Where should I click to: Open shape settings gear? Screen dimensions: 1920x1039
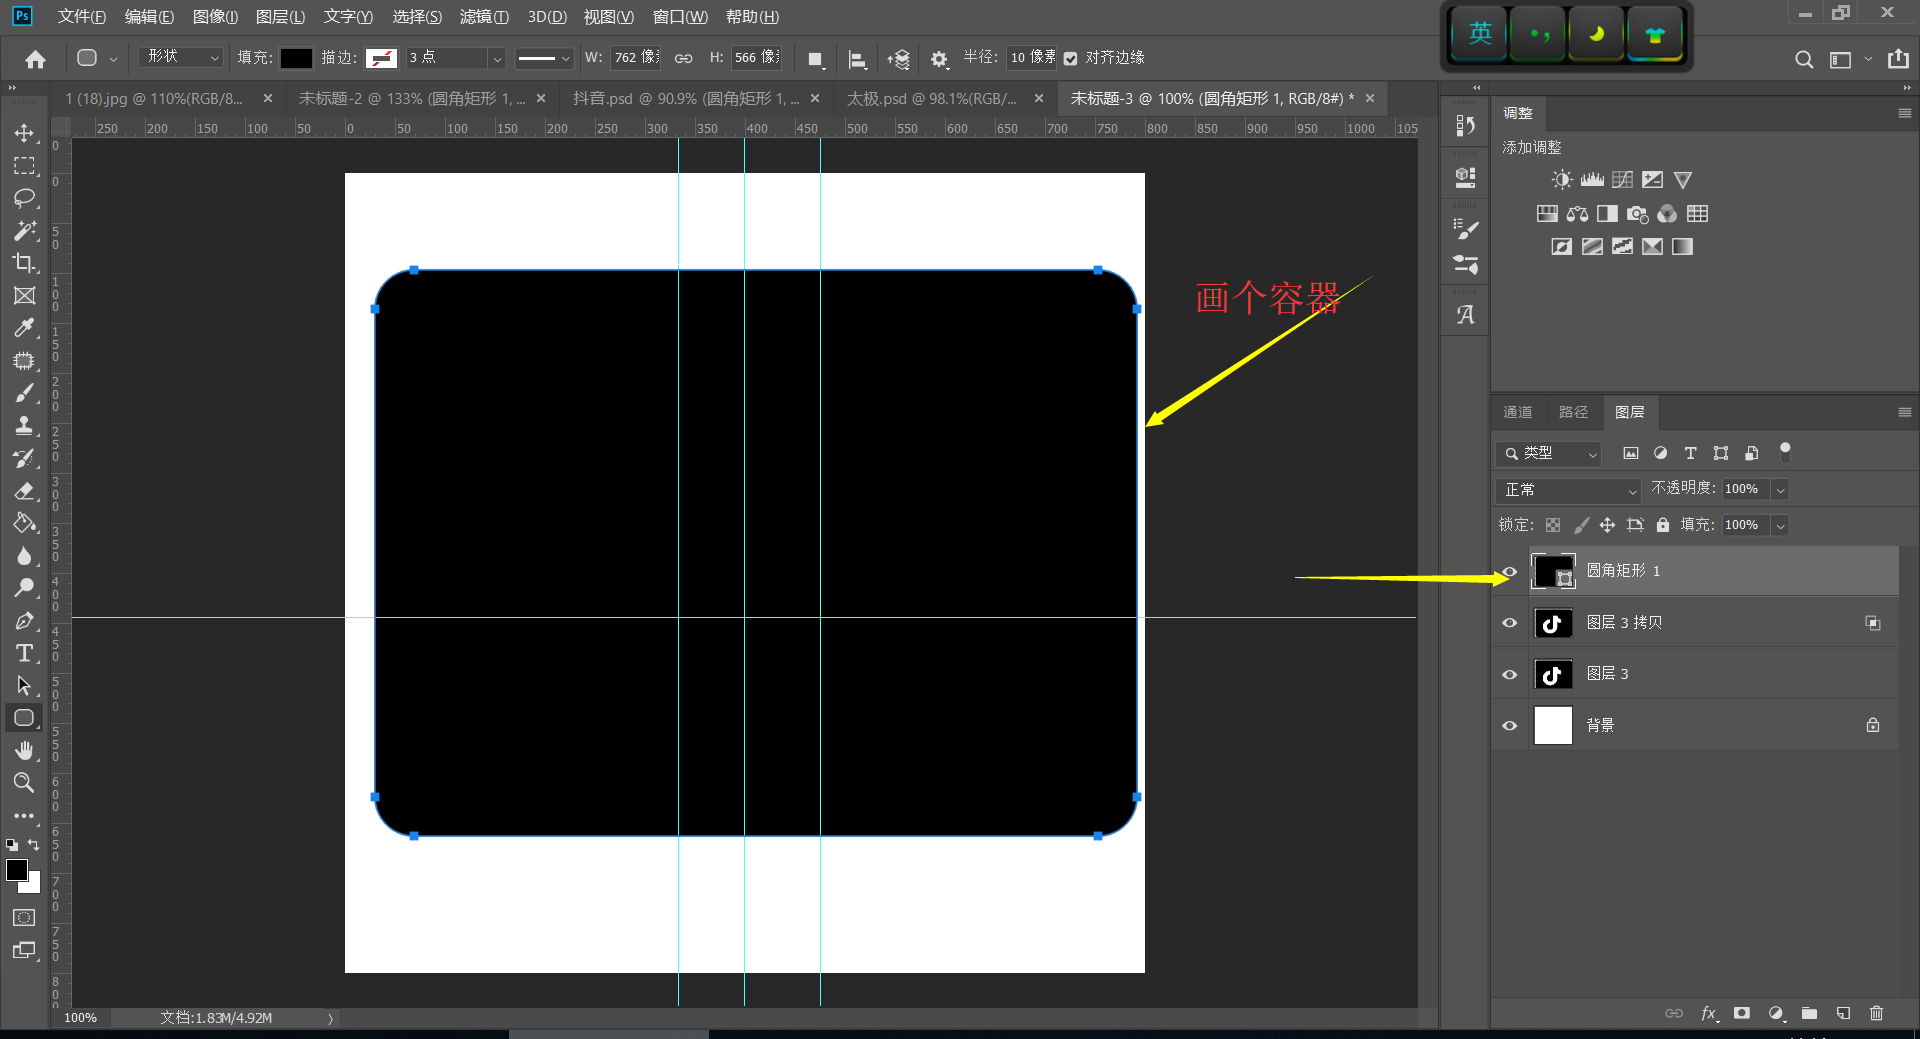point(938,59)
